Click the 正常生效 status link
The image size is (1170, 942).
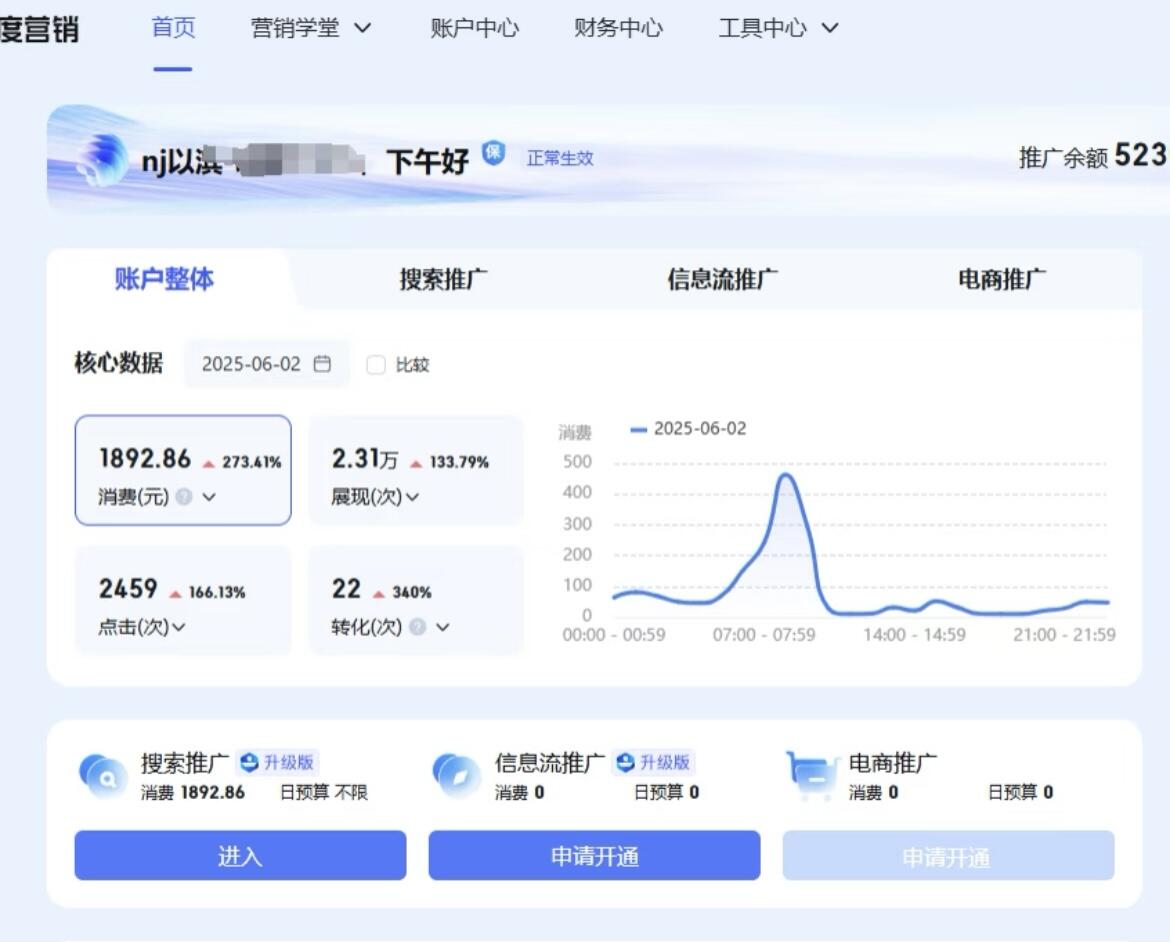pyautogui.click(x=560, y=158)
